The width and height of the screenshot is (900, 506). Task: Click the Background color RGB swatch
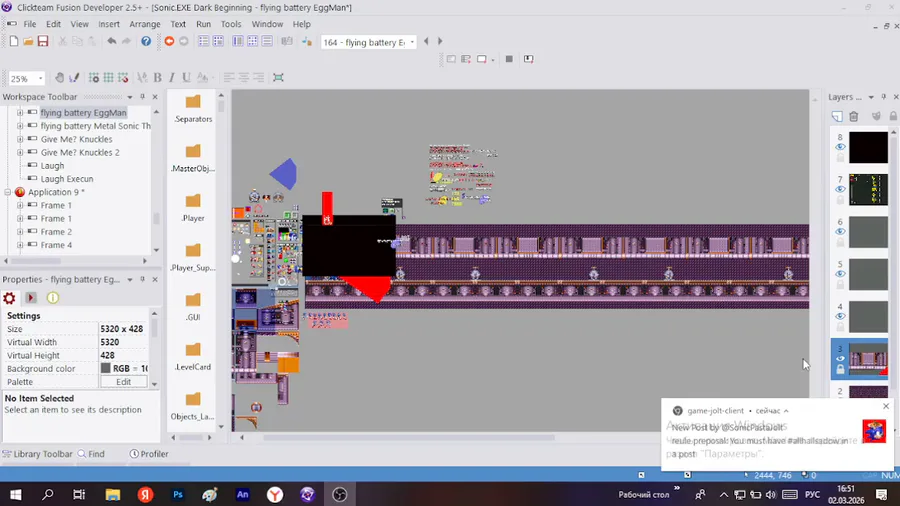click(106, 368)
